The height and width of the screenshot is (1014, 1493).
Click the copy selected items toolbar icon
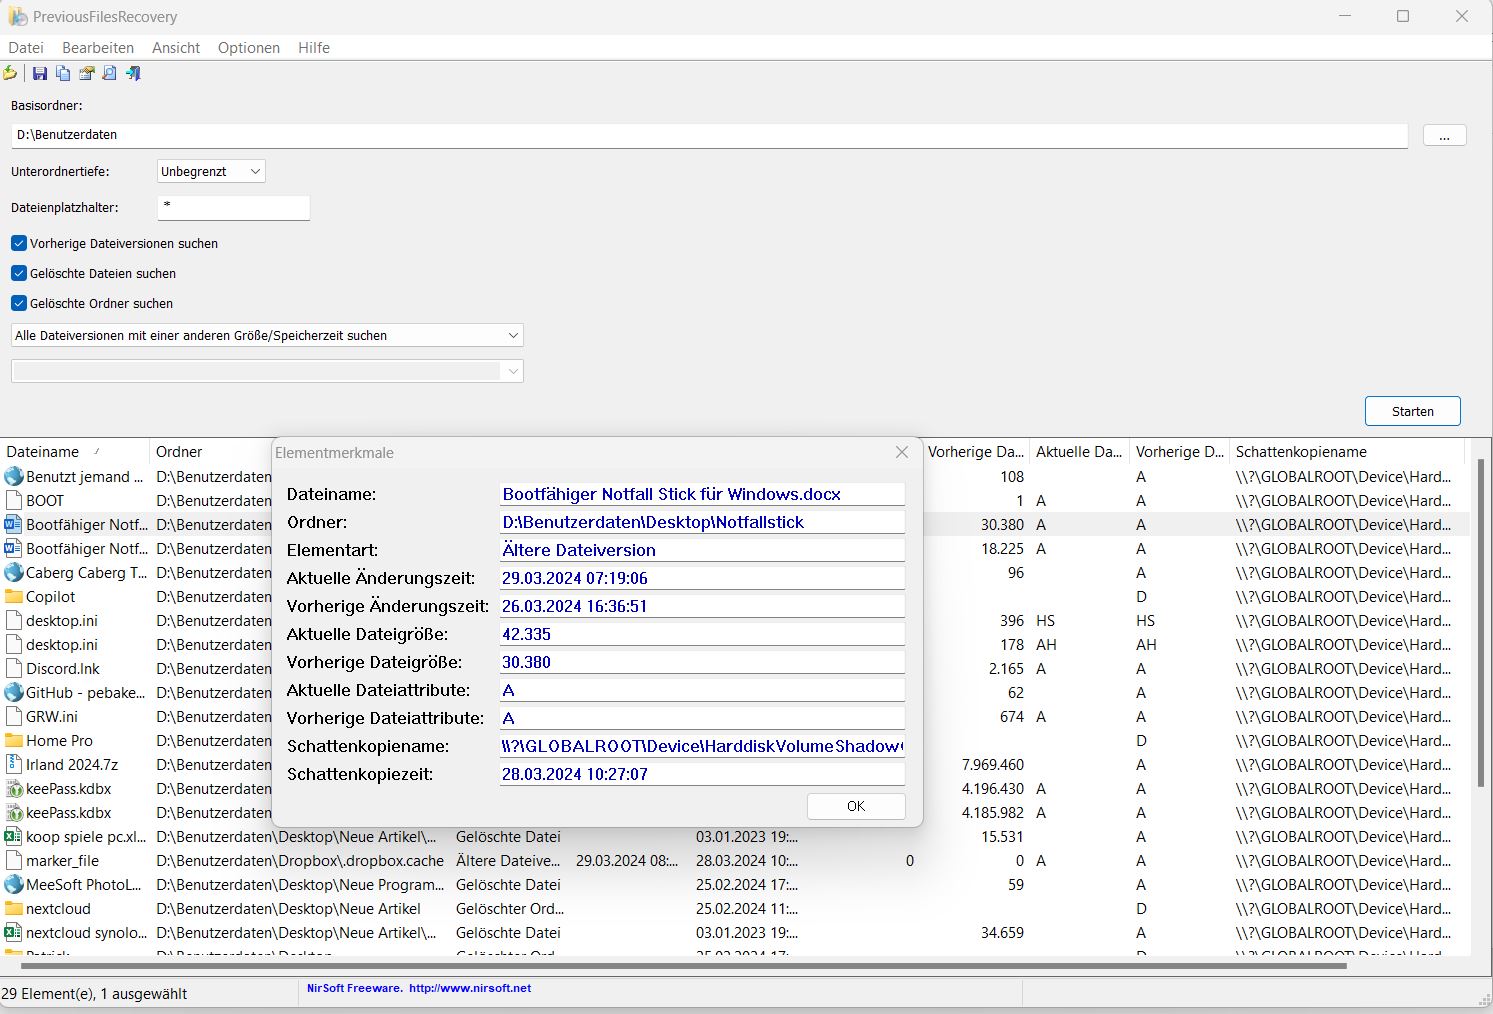tap(63, 74)
